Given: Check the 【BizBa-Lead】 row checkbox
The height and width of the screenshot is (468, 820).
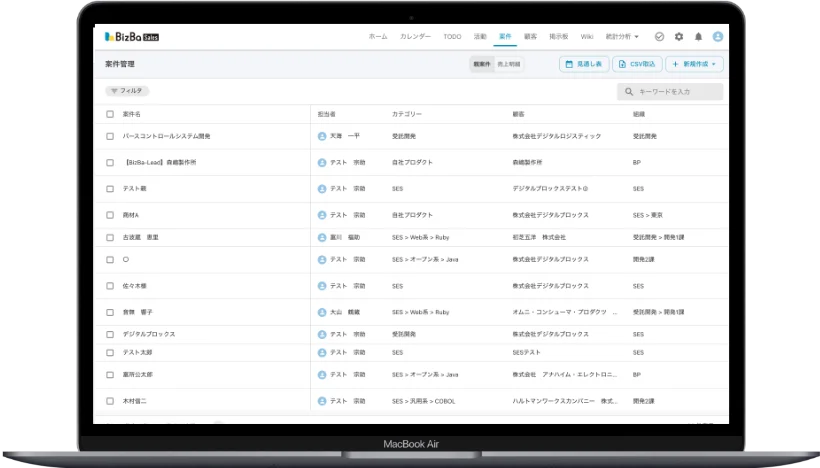Looking at the screenshot, I should pyautogui.click(x=110, y=163).
